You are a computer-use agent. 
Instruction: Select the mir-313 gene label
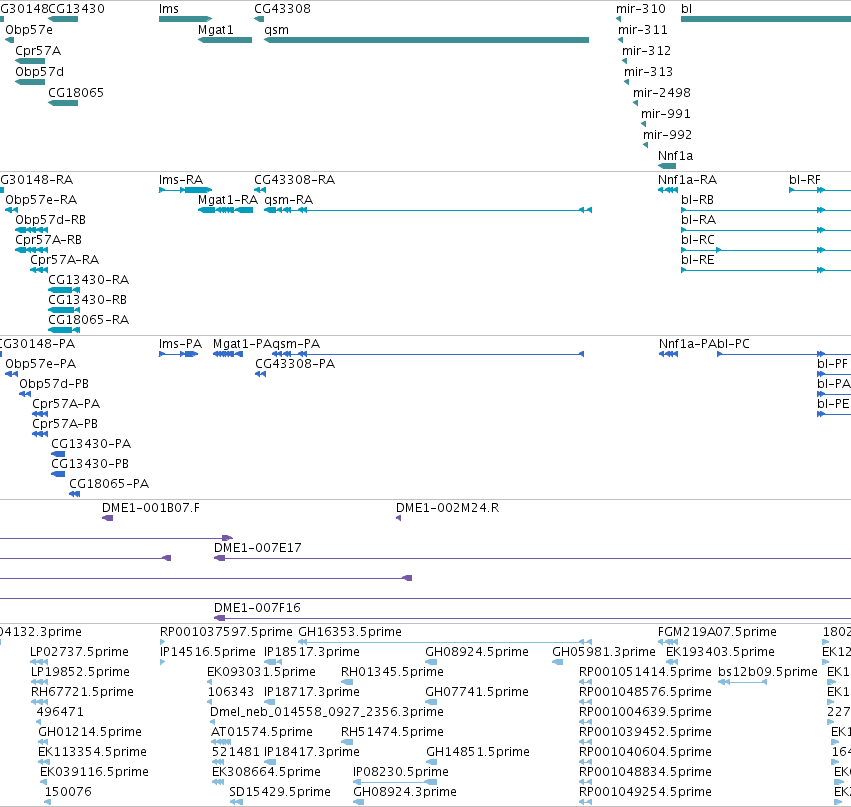pyautogui.click(x=648, y=72)
